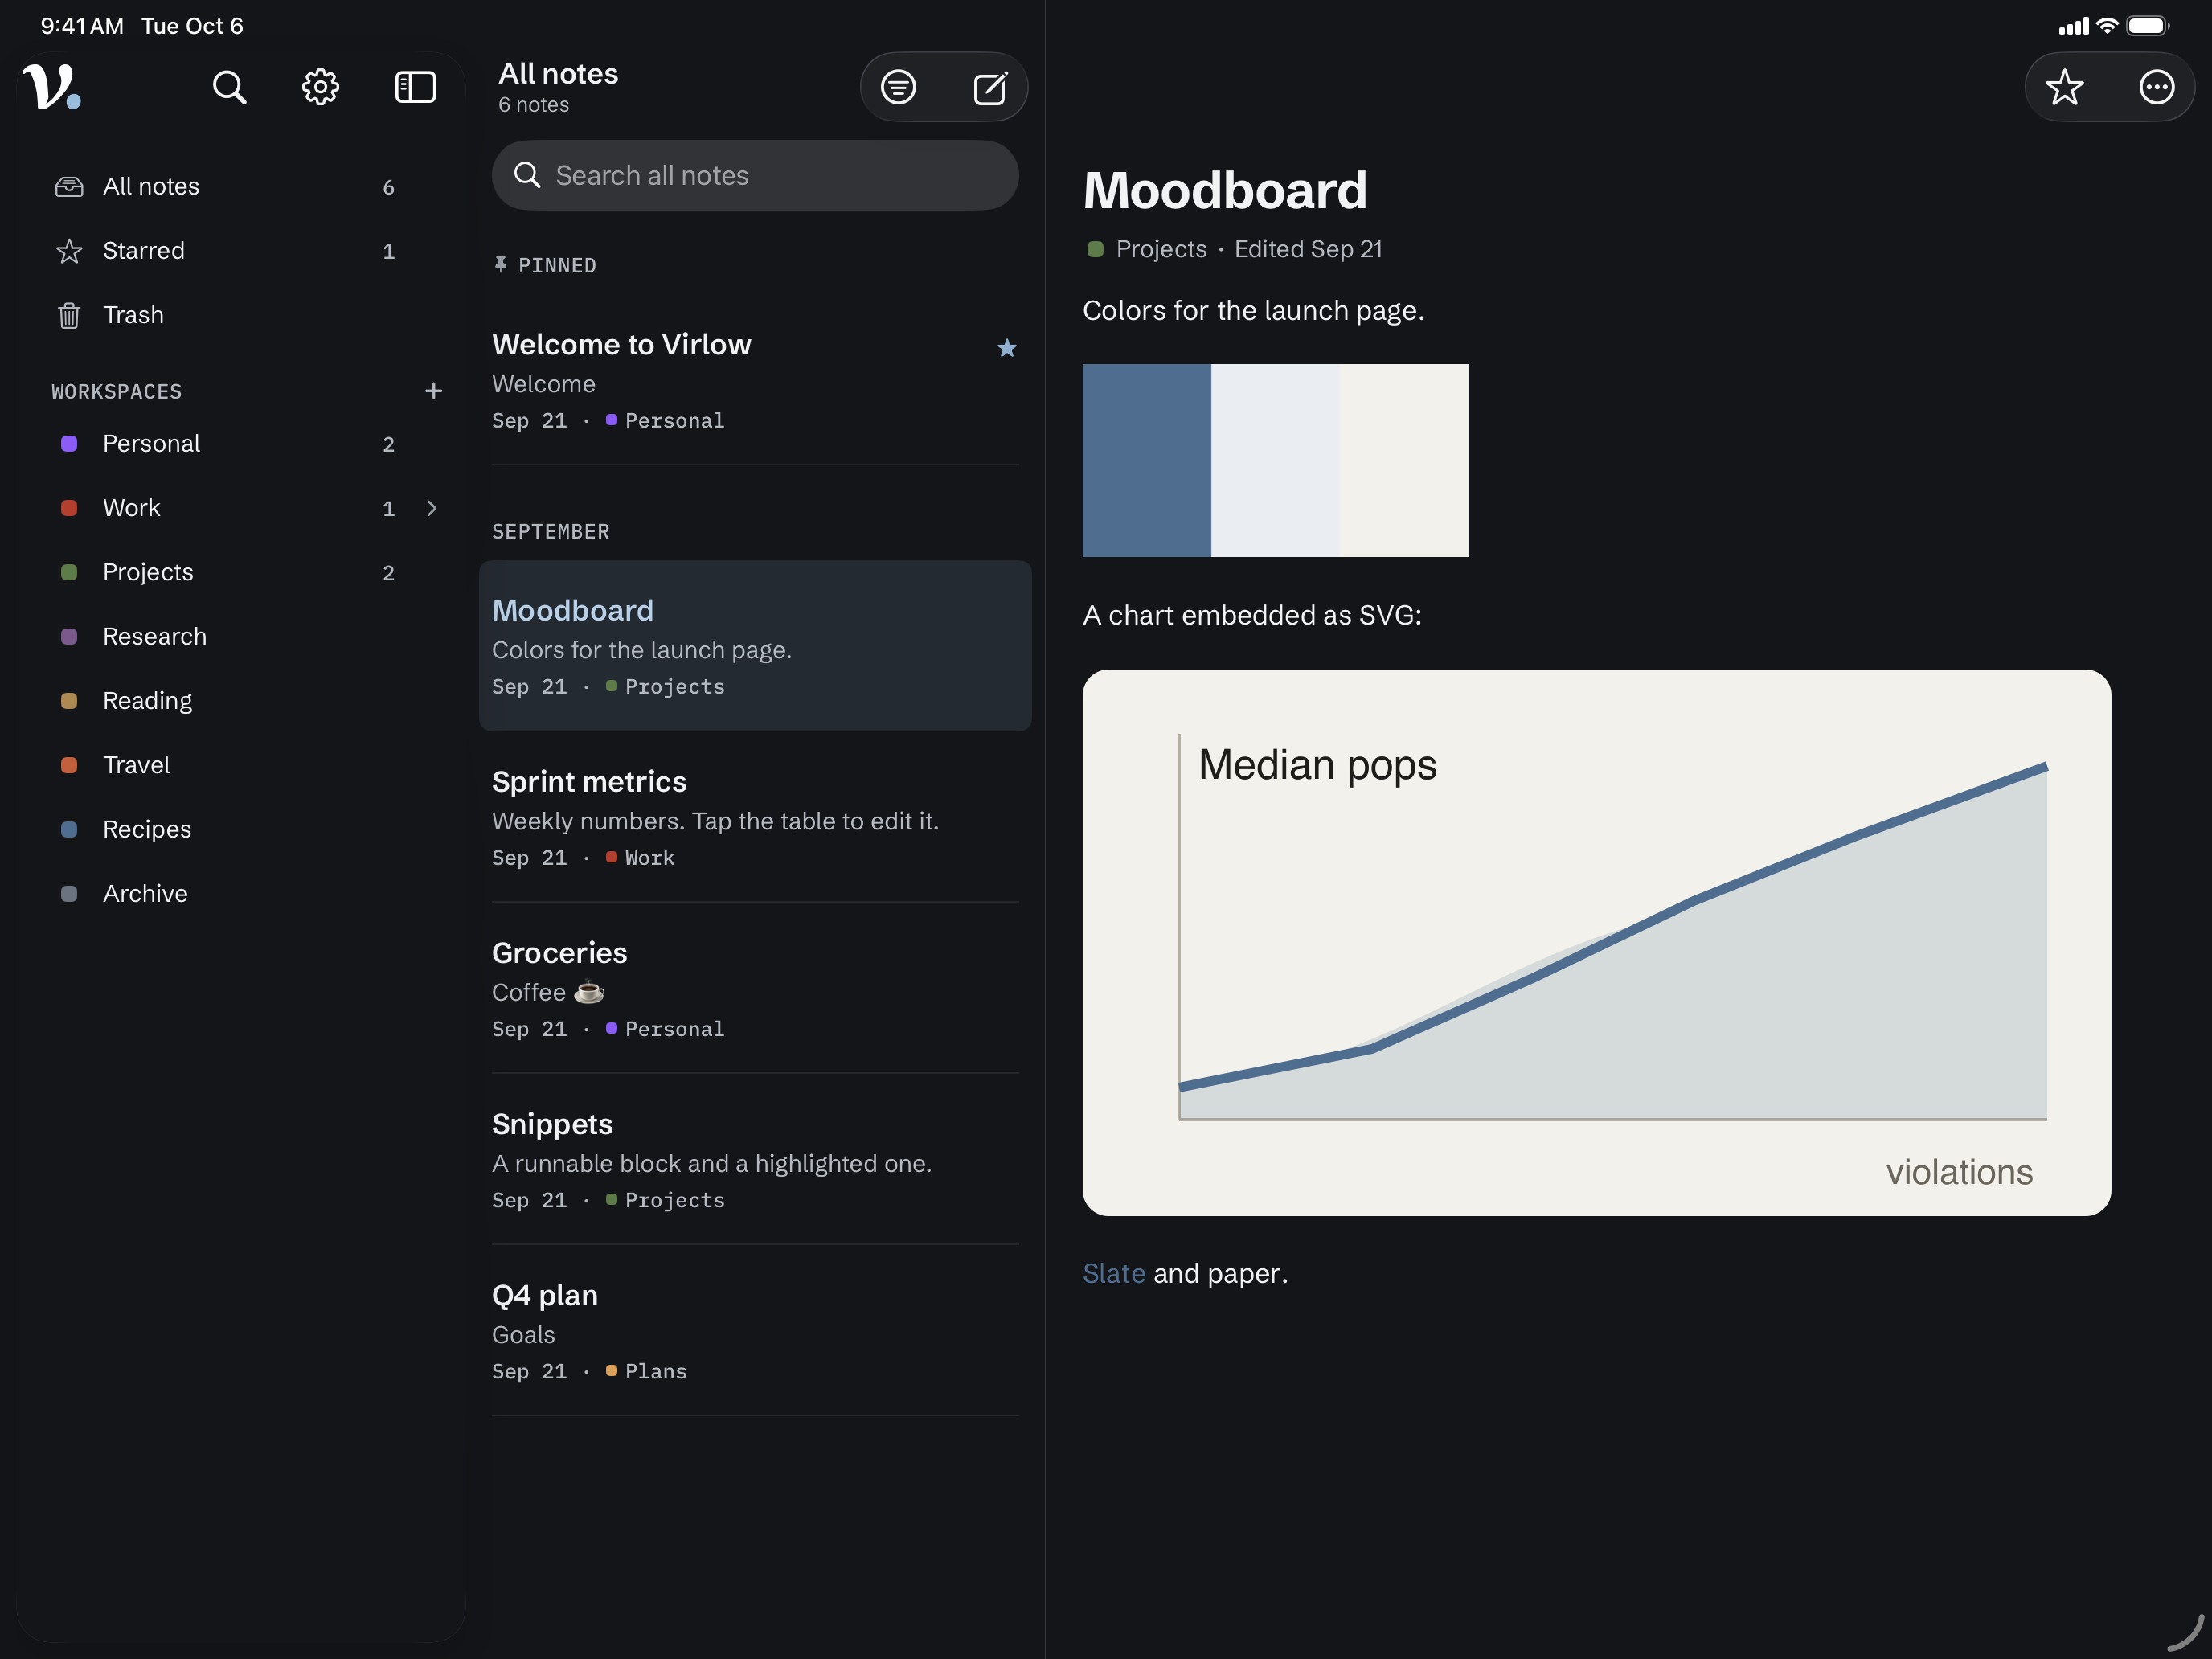Image resolution: width=2212 pixels, height=1659 pixels.
Task: Open the filter/sort notes icon
Action: 898,87
